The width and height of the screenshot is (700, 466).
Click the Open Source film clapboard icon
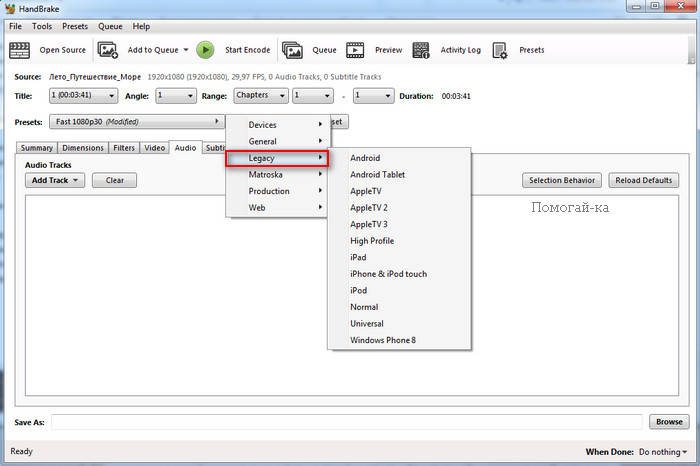[20, 50]
